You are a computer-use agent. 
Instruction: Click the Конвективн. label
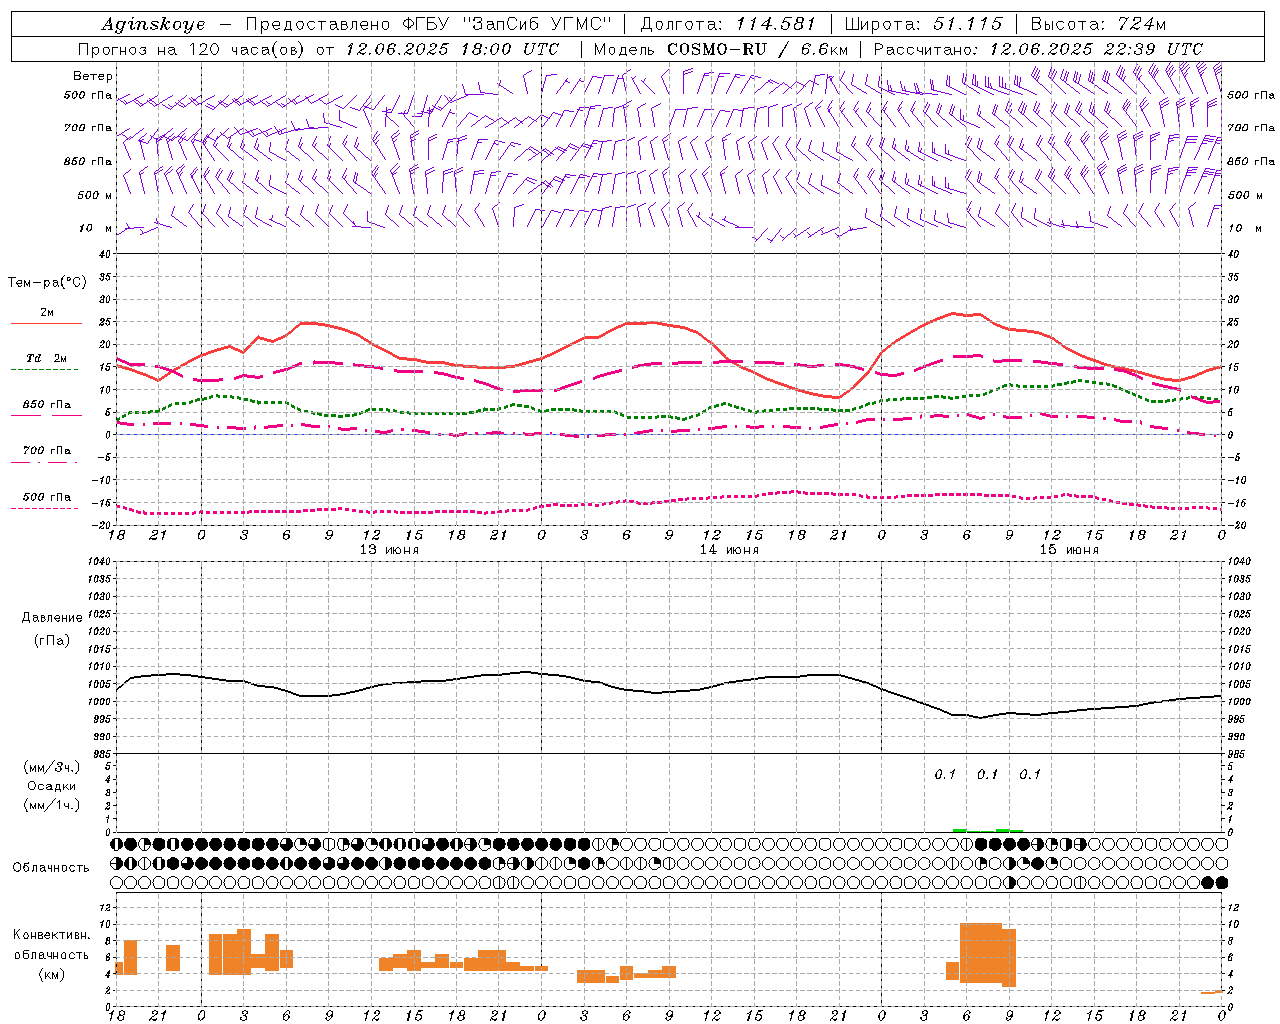coord(52,935)
